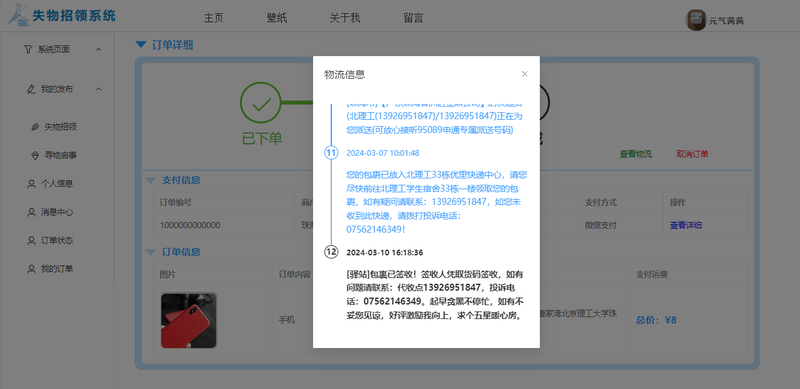Click the step 12 timeline marker
Image resolution: width=800 pixels, height=389 pixels.
331,252
